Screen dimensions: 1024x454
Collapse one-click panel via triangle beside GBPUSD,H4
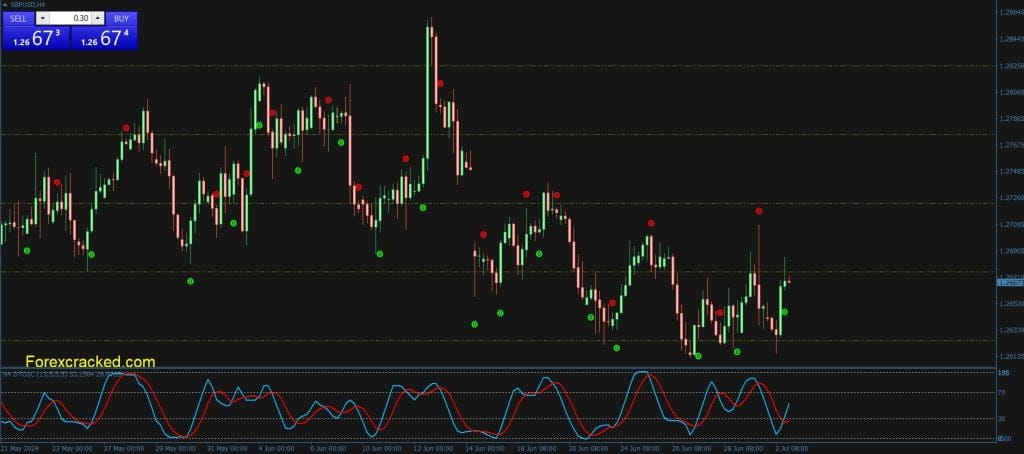6,4
